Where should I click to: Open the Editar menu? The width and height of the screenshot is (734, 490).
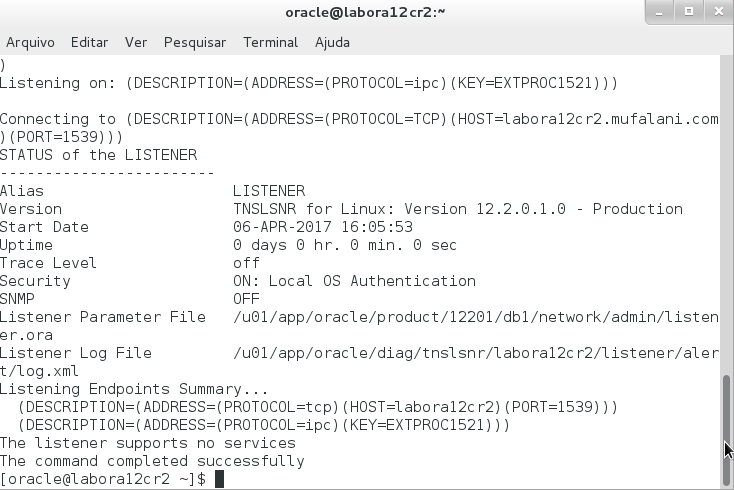tap(89, 43)
